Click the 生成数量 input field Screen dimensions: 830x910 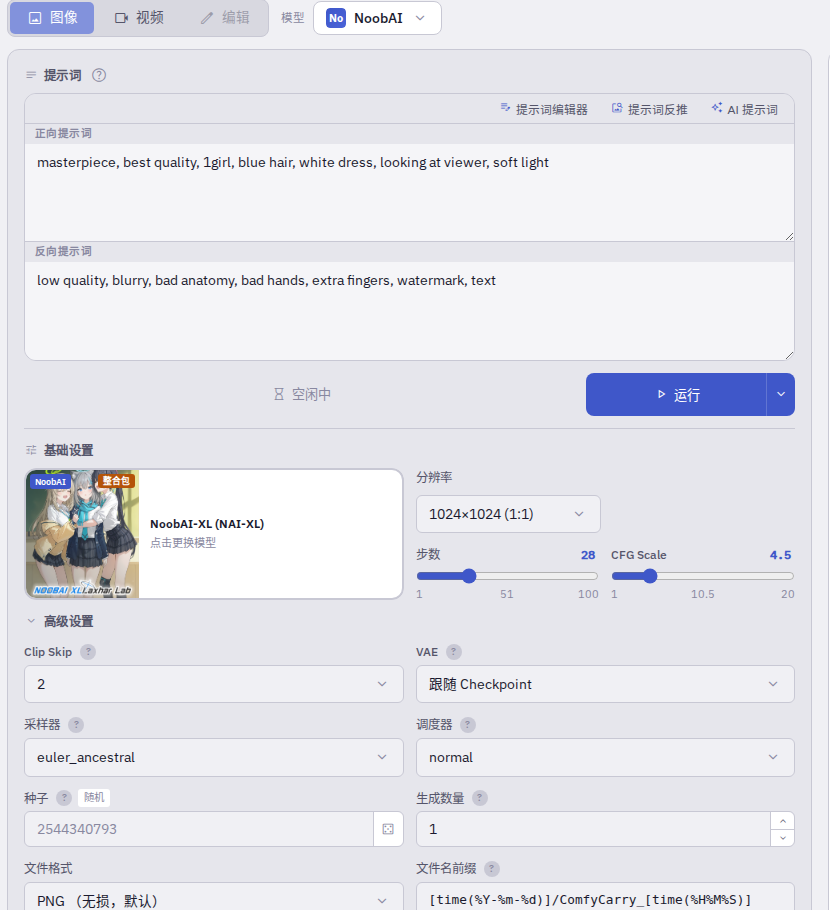(x=593, y=829)
